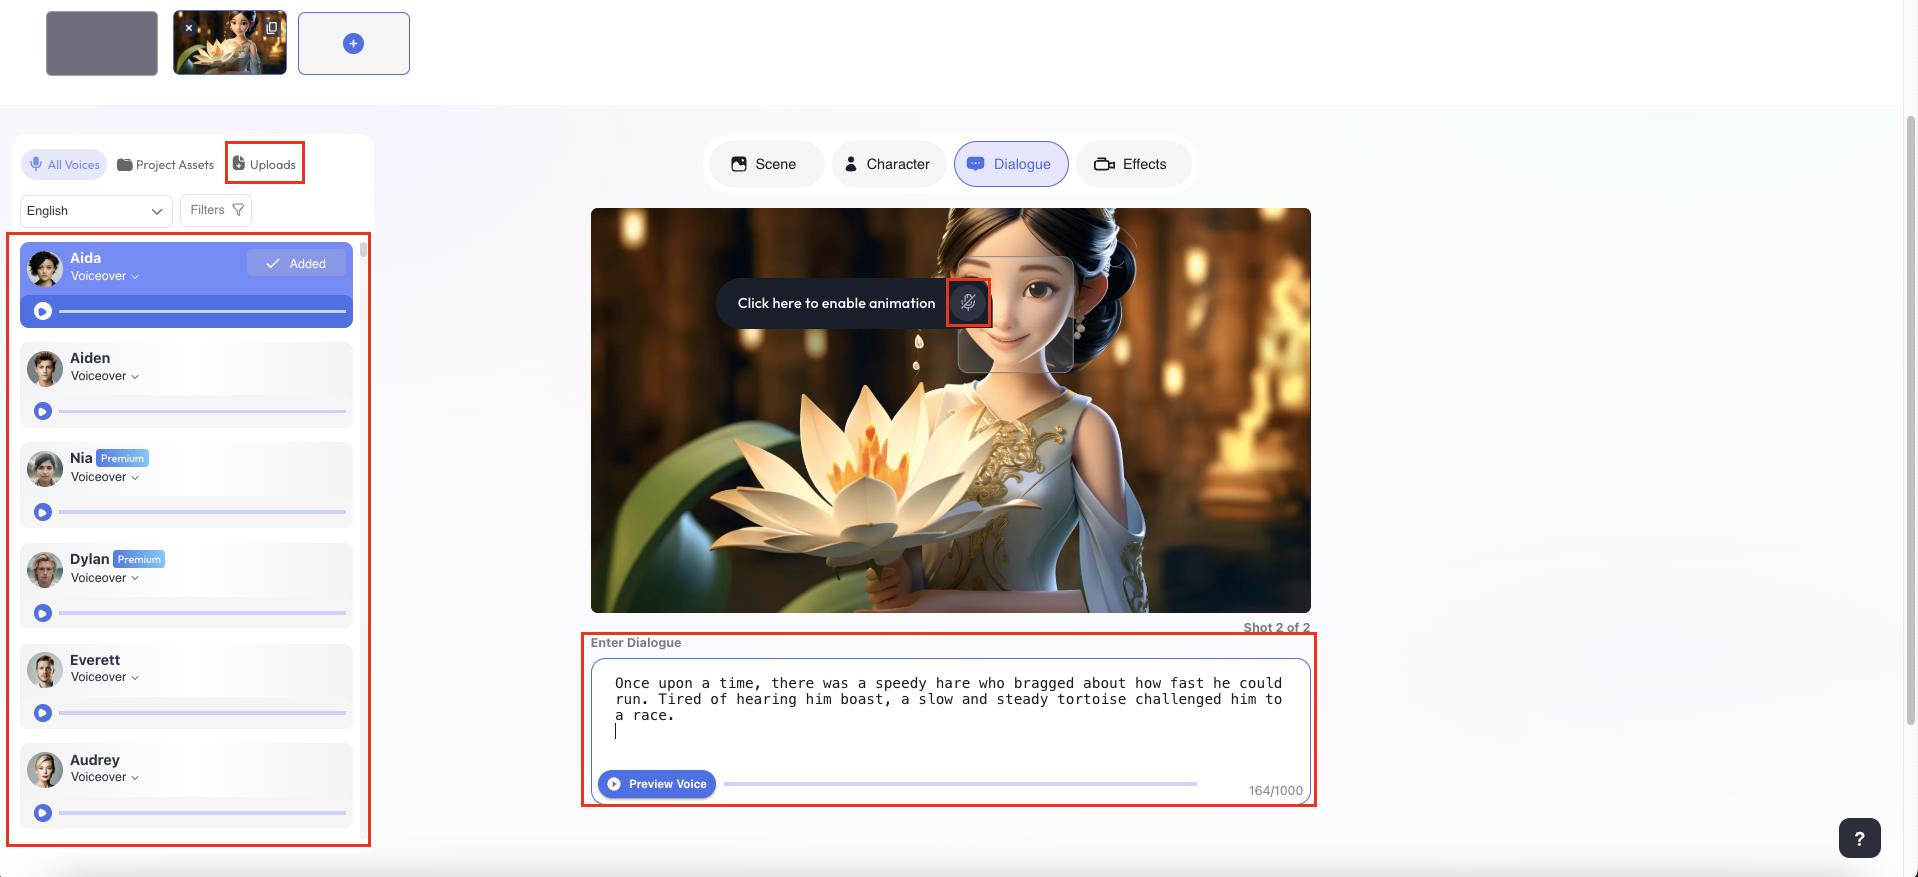Click the Premium badge next to Dylan
The width and height of the screenshot is (1918, 877).
pos(139,559)
